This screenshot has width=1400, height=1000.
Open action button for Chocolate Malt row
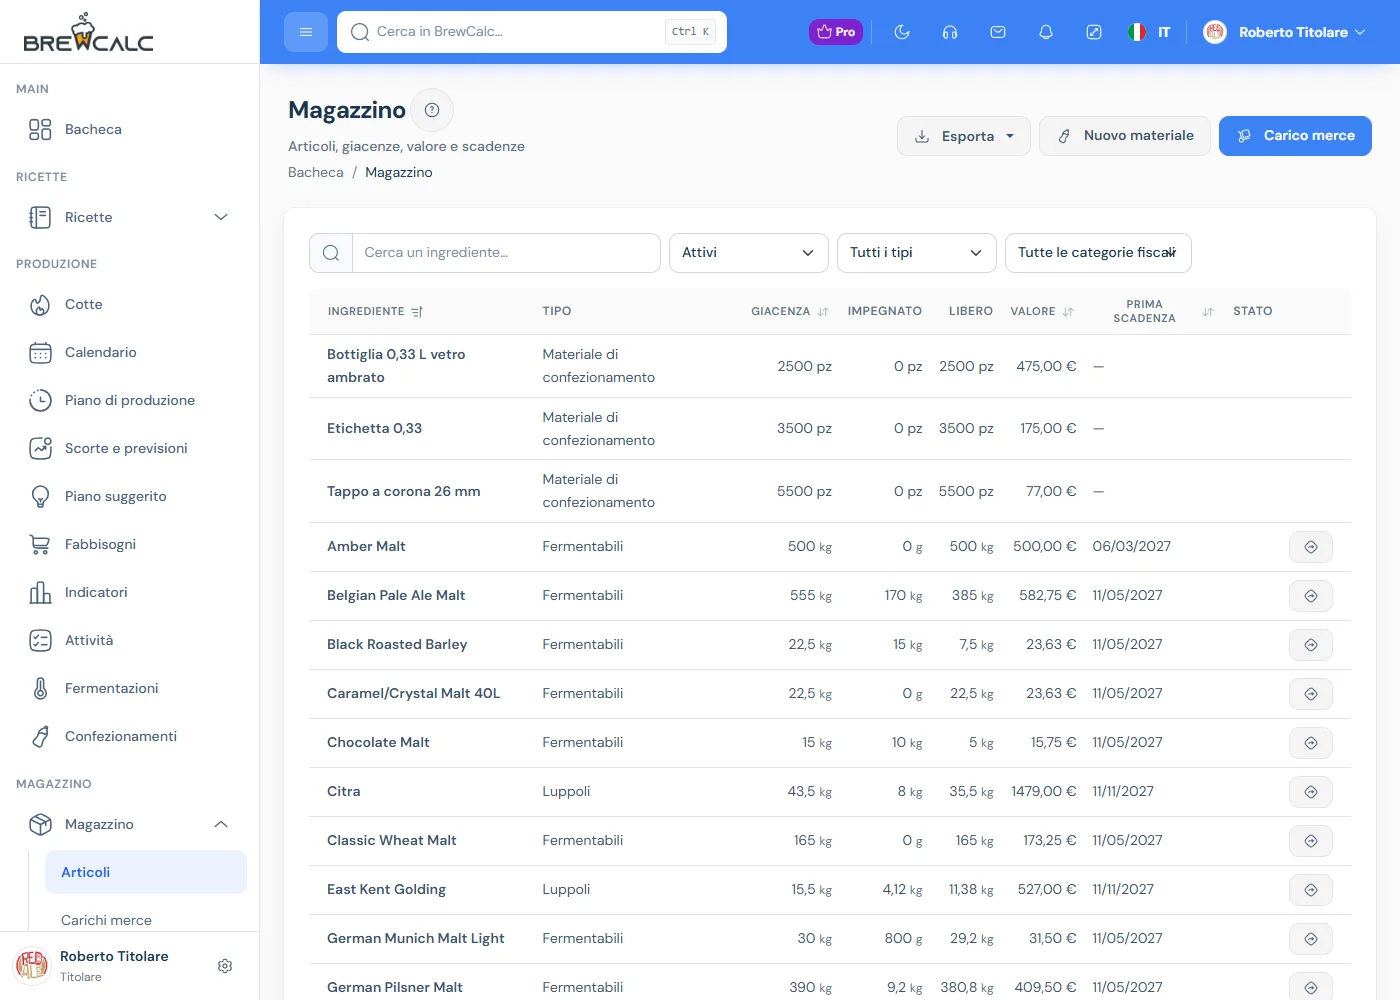tap(1311, 743)
